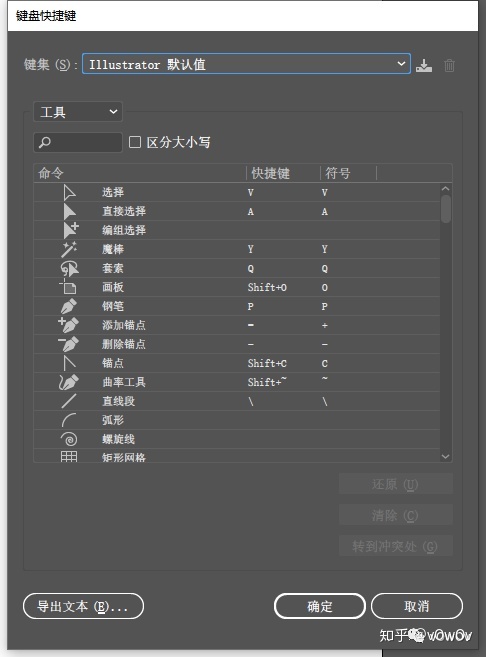Image resolution: width=486 pixels, height=657 pixels.
Task: Click the 确定 button
Action: (x=320, y=606)
